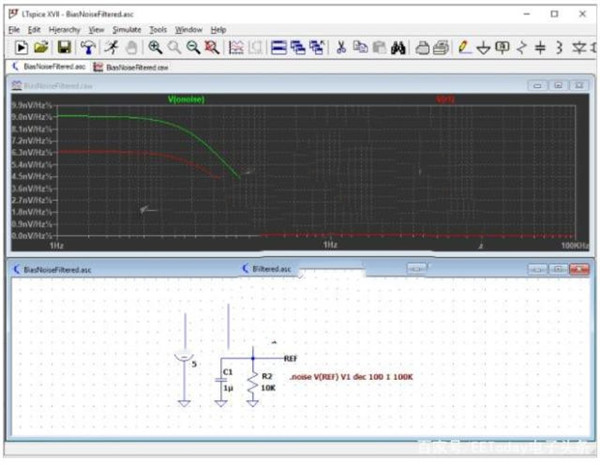This screenshot has width=600, height=465.
Task: Switch to BiasNoiseFiltered.asc tab
Action: coord(48,67)
